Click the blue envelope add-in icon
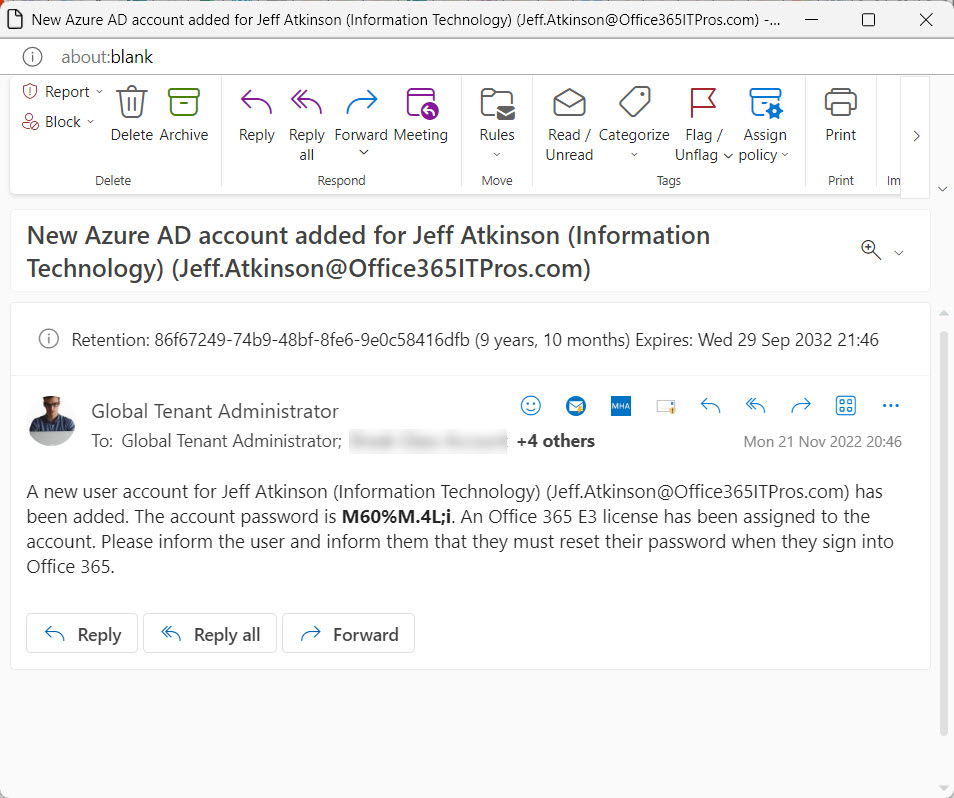 tap(576, 406)
